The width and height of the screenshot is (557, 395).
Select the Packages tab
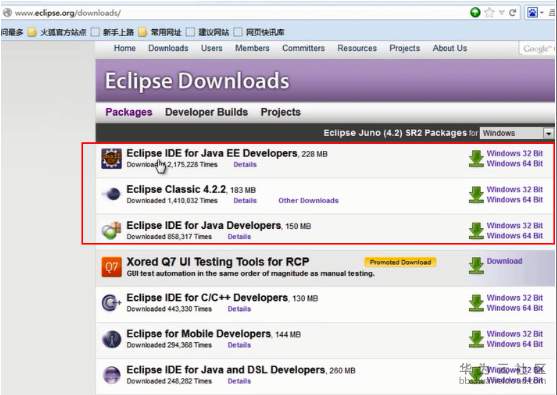(129, 112)
